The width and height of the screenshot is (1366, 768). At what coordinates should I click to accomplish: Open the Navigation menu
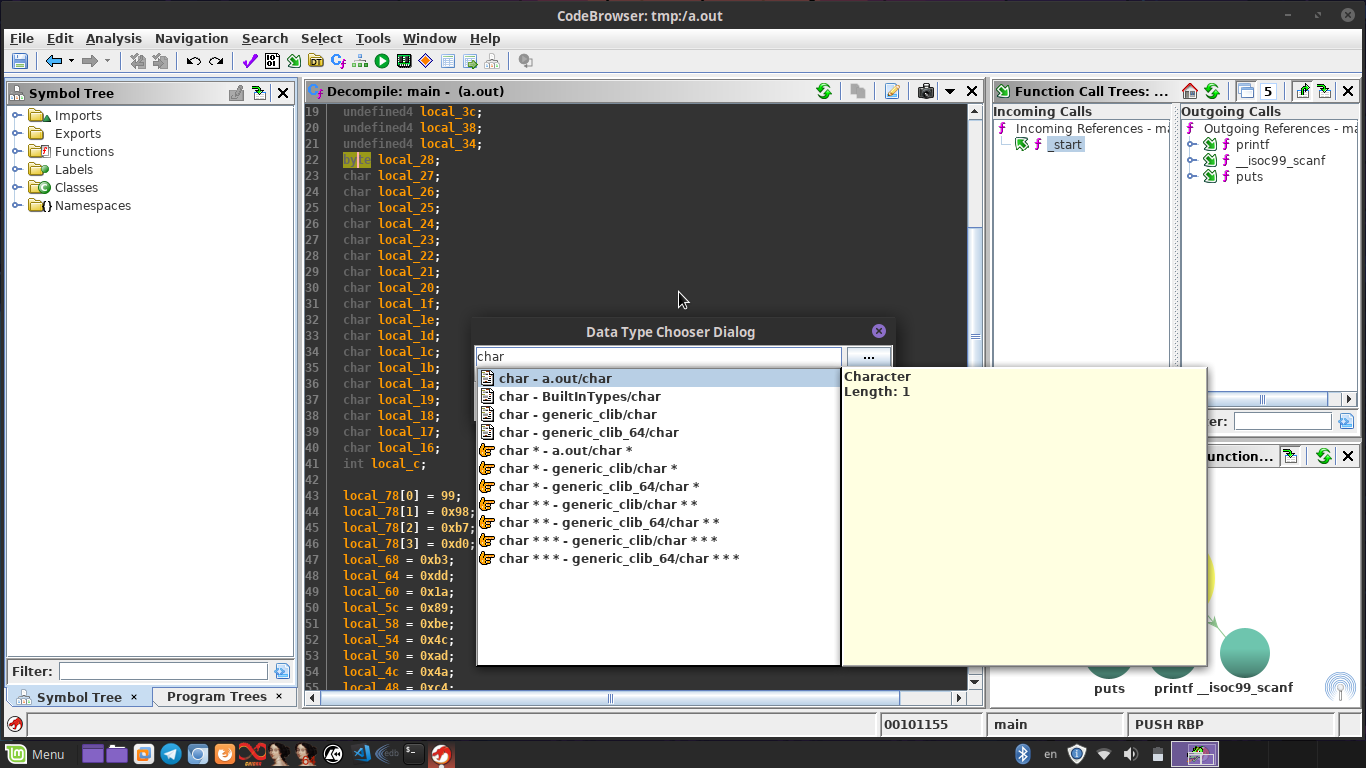click(x=191, y=38)
